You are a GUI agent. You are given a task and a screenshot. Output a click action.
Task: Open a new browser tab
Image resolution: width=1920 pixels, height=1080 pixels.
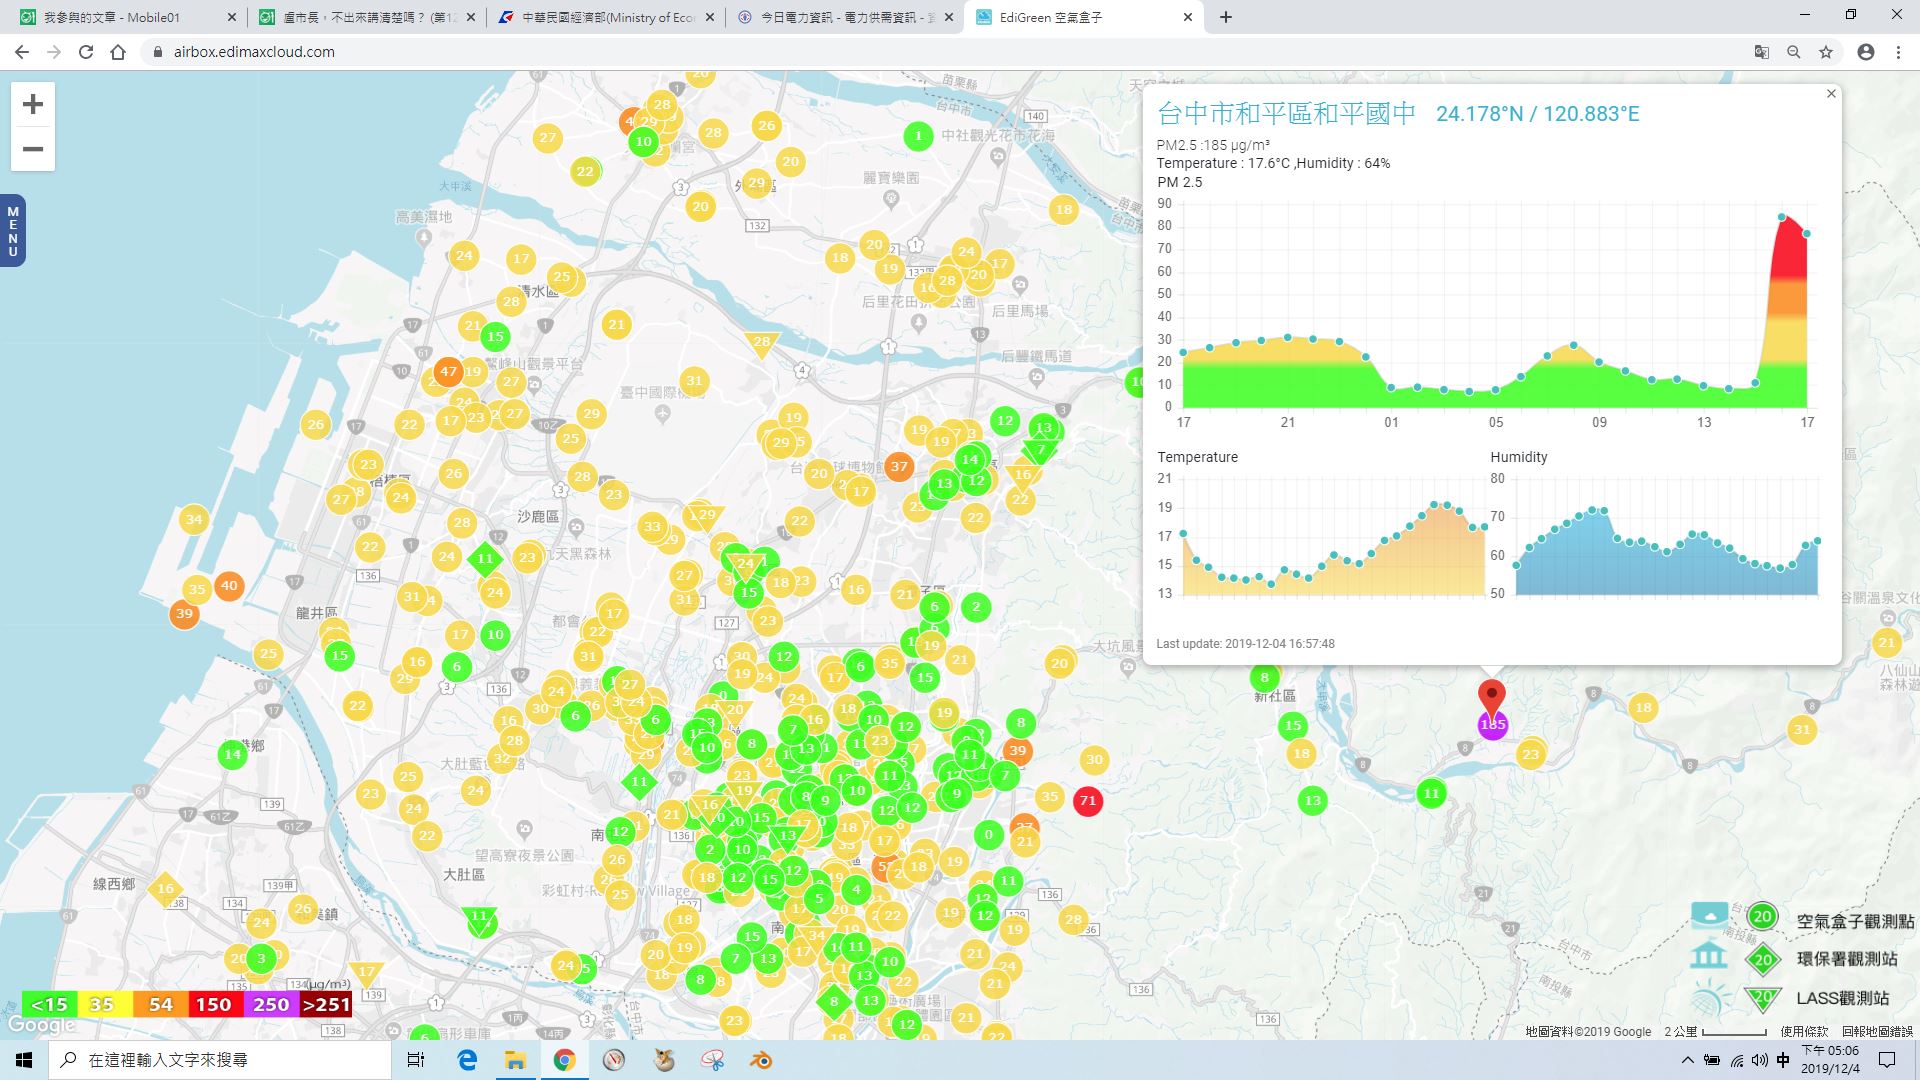coord(1226,17)
